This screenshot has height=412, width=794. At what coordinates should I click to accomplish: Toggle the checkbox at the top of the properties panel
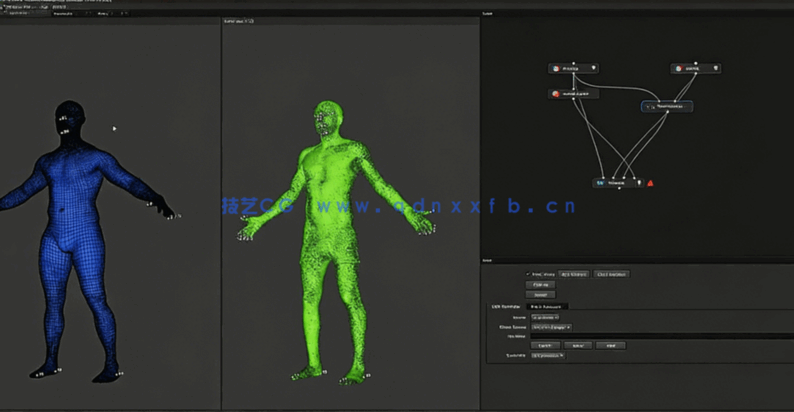click(x=528, y=273)
